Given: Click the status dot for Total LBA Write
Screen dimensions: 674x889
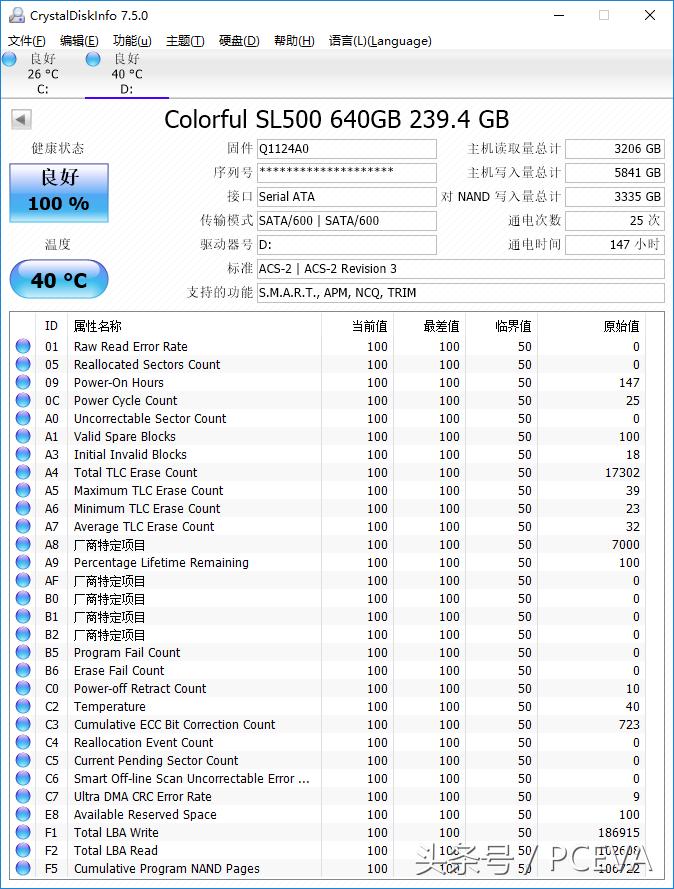Looking at the screenshot, I should tap(23, 832).
